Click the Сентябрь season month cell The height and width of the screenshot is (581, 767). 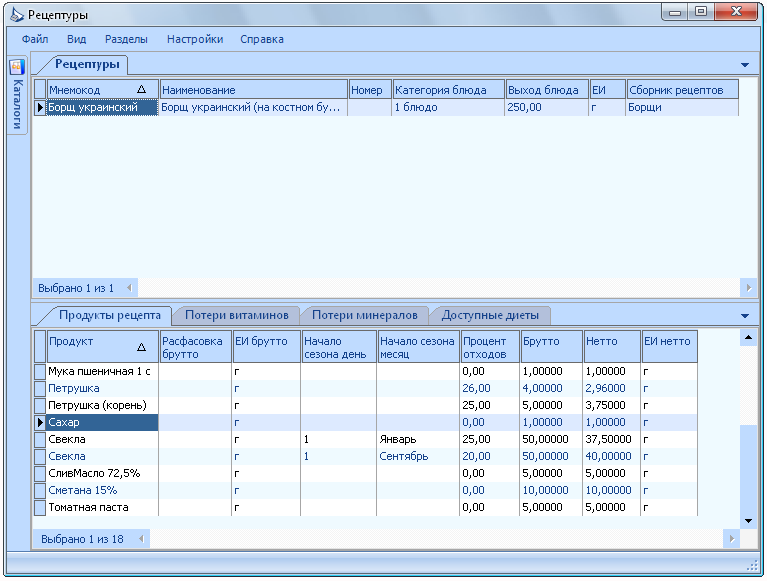tap(418, 457)
